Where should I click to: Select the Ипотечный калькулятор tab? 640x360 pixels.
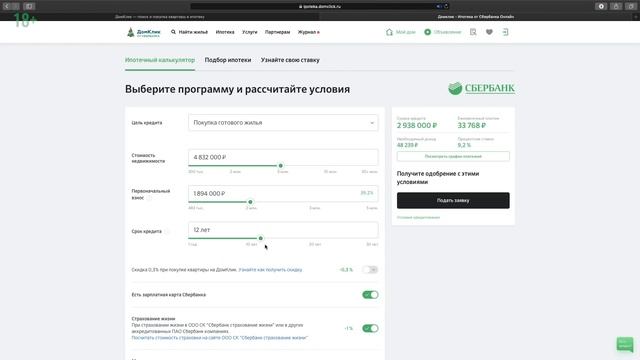click(x=160, y=60)
